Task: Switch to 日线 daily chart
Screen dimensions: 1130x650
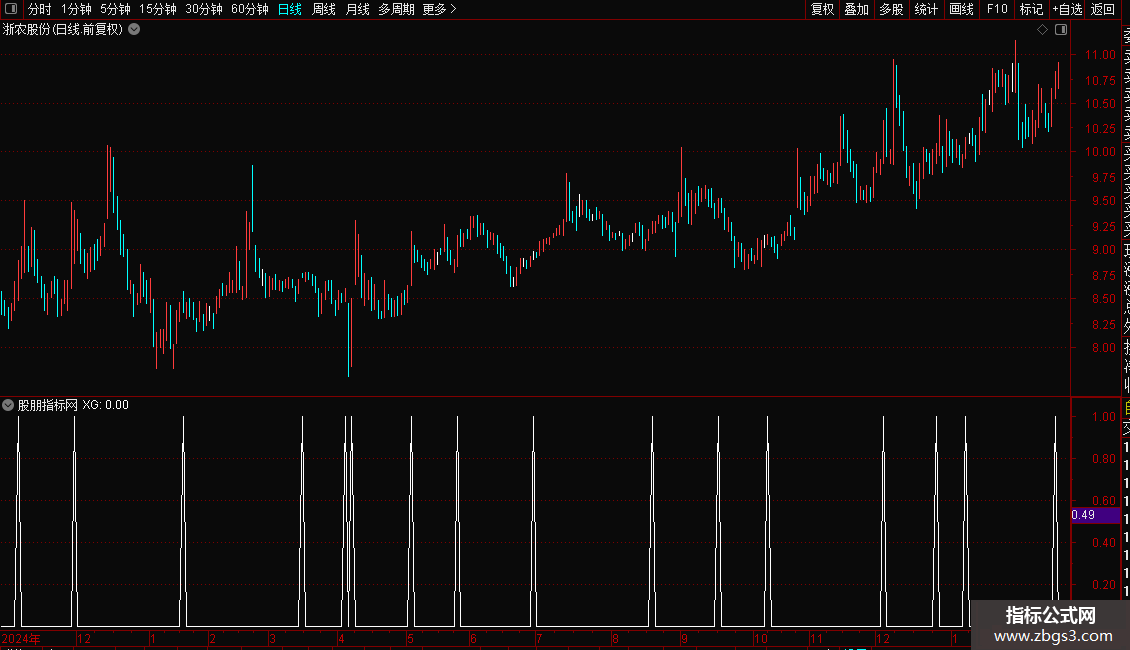Action: click(290, 9)
